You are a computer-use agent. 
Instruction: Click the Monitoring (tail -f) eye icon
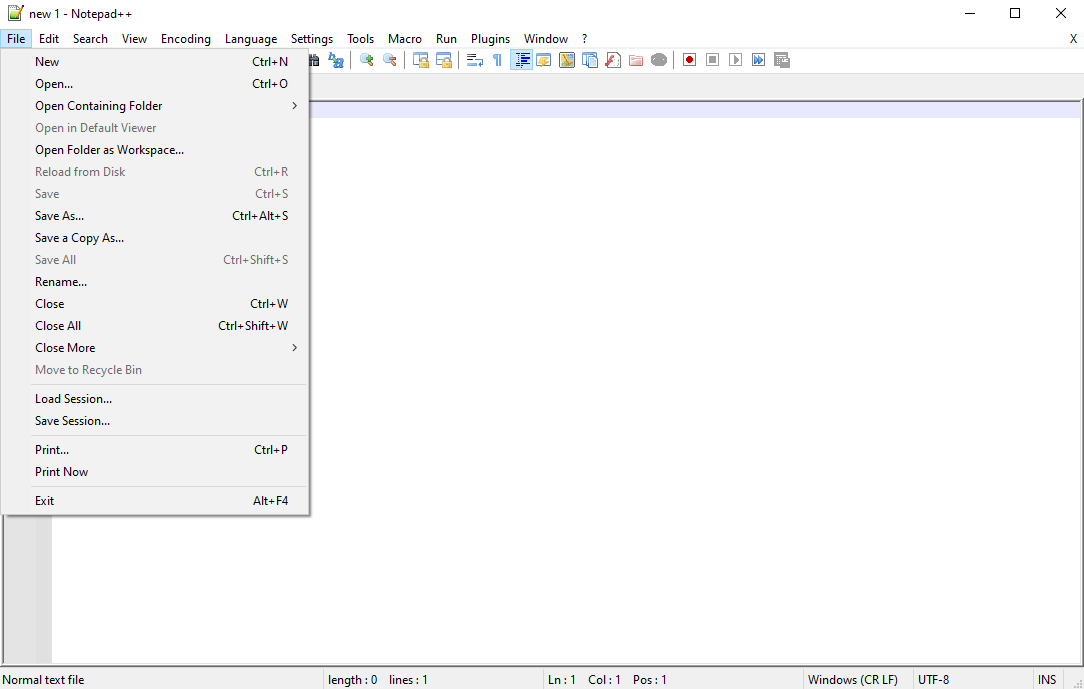659,60
